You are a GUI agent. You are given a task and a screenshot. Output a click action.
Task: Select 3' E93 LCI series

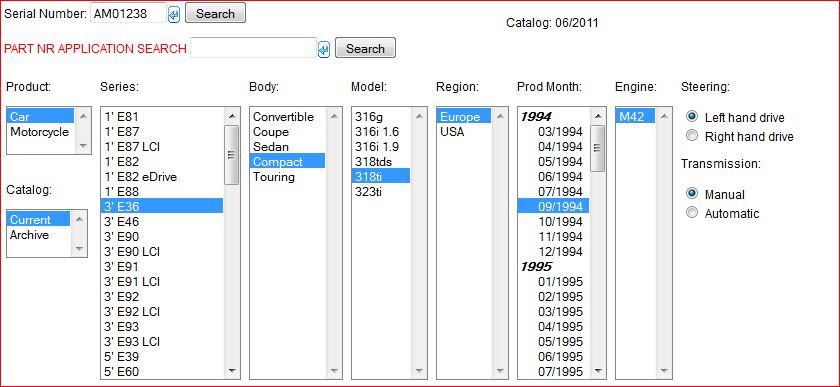point(162,341)
